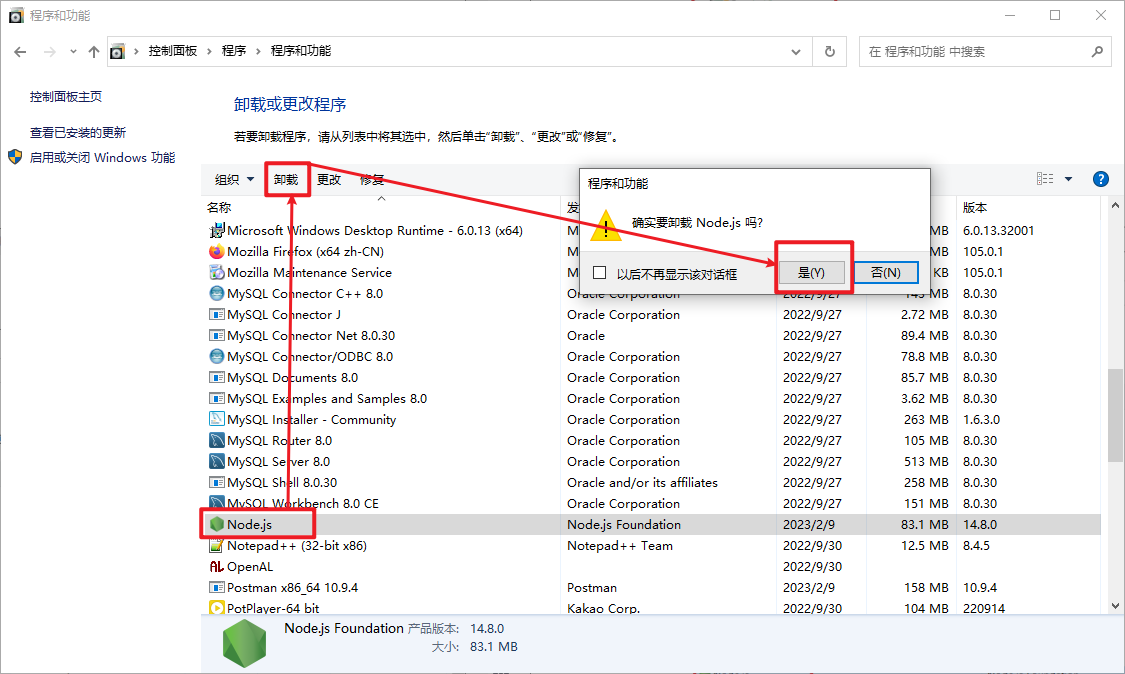
Task: Click column sort direction chevron
Action: 382,198
